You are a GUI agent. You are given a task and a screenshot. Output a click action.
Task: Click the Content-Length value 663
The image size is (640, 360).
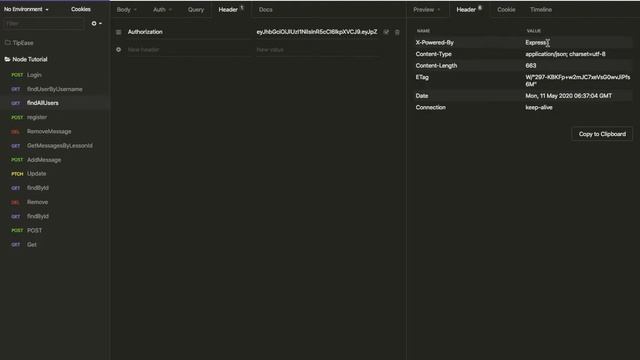(531, 65)
